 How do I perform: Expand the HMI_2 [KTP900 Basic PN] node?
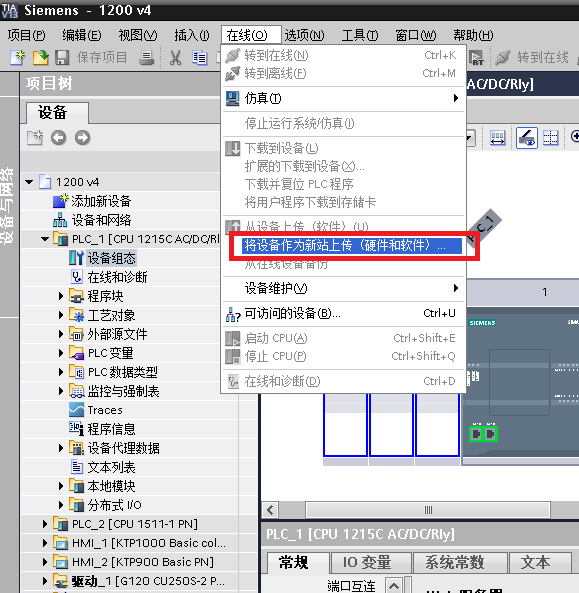[45, 562]
